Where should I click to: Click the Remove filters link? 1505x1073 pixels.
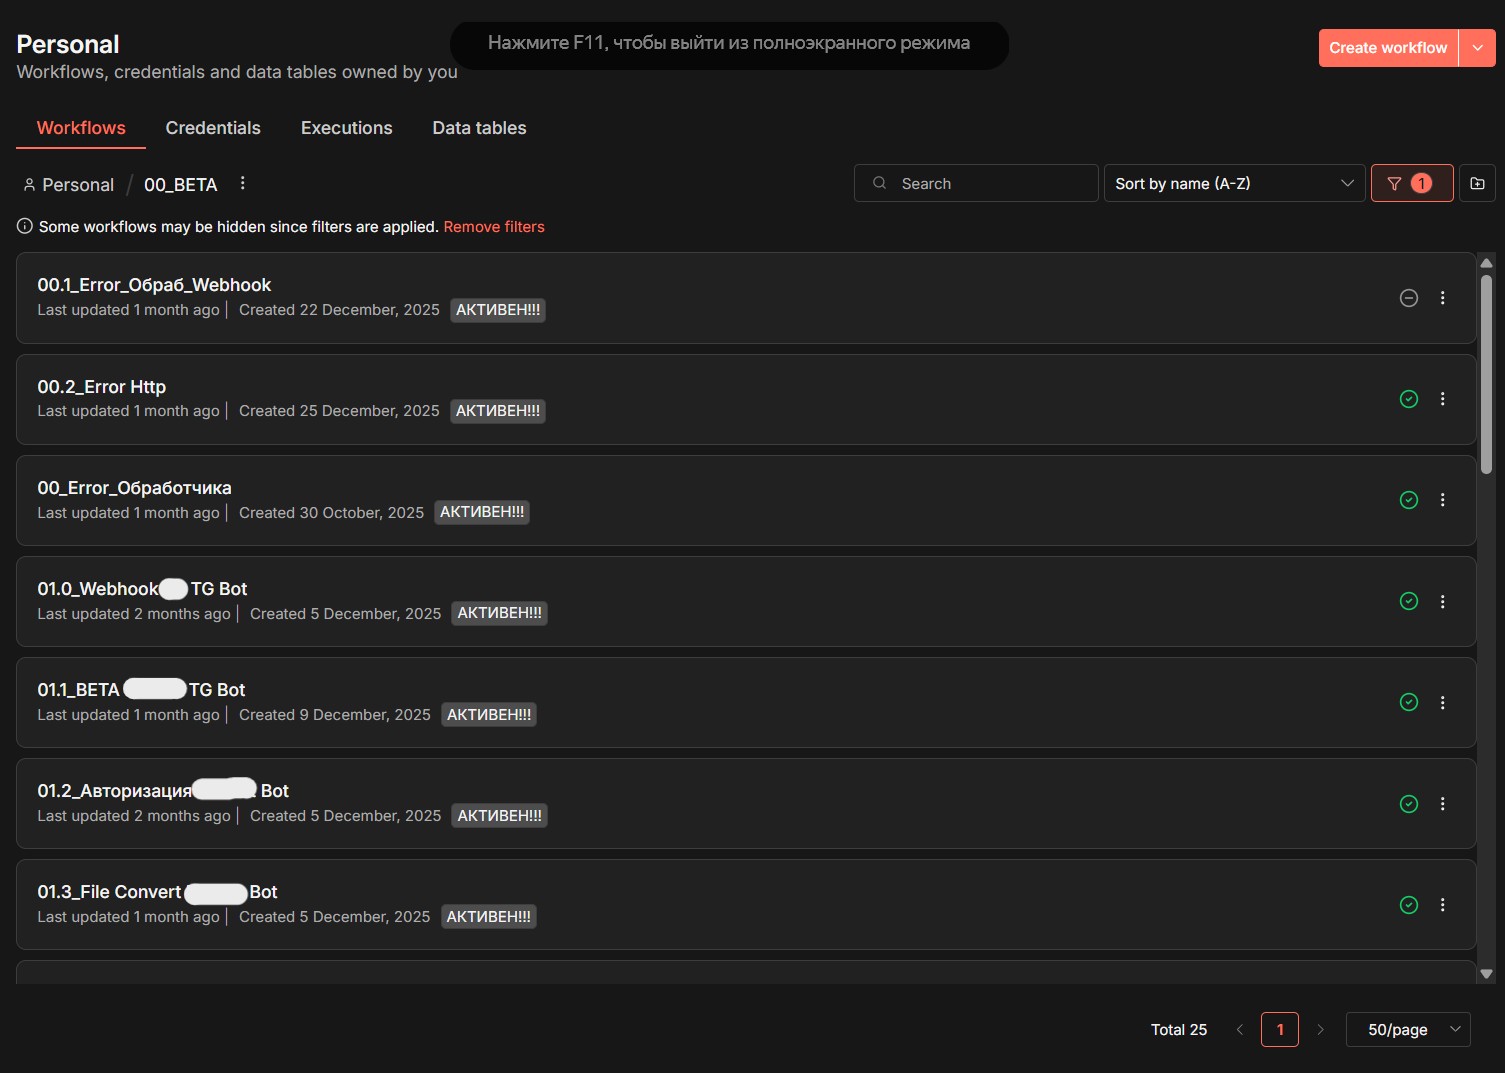click(494, 227)
